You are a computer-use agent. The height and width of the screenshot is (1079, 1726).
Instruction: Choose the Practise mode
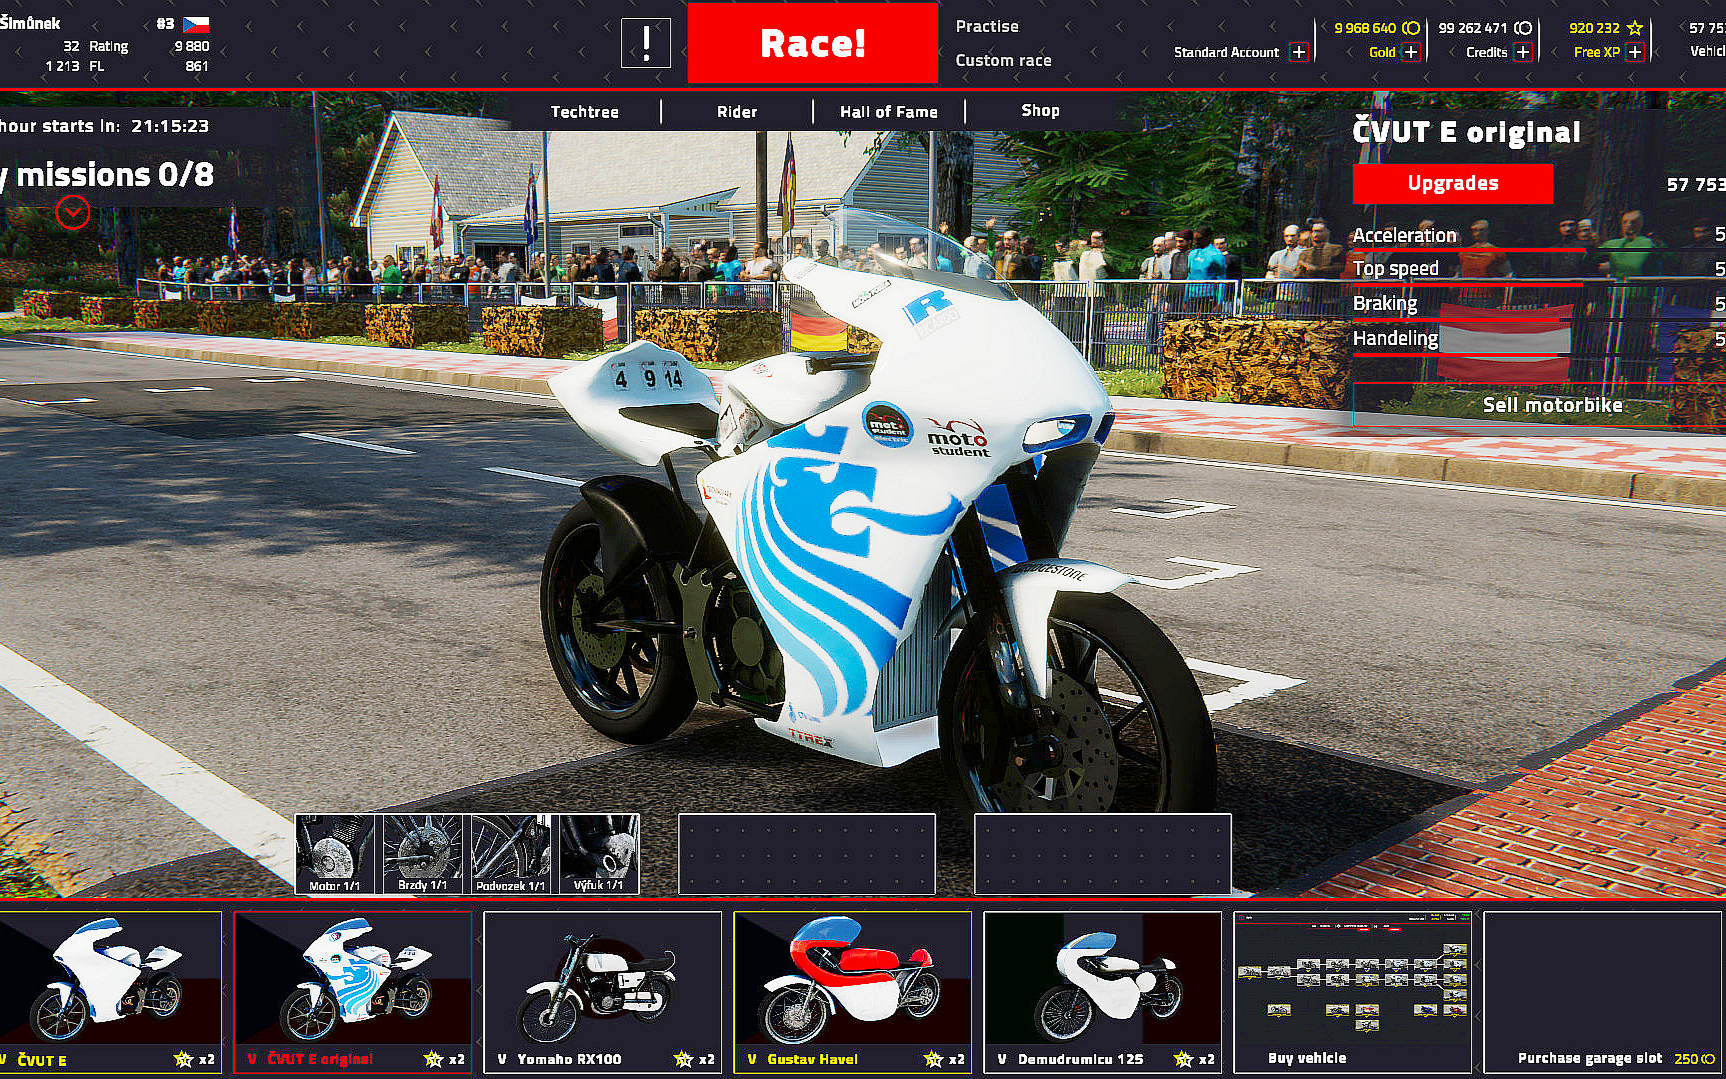click(x=987, y=27)
